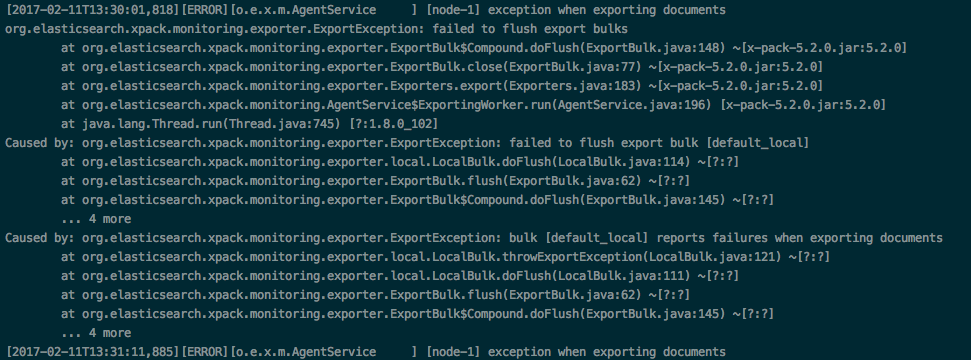971x360 pixels.
Task: Click the last '... 4 more' line
Action: [96, 333]
